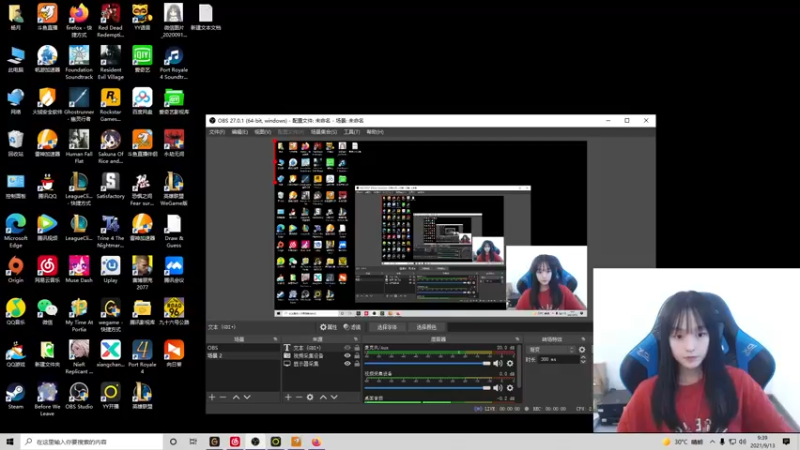Toggle visibility of the text source

(x=347, y=348)
